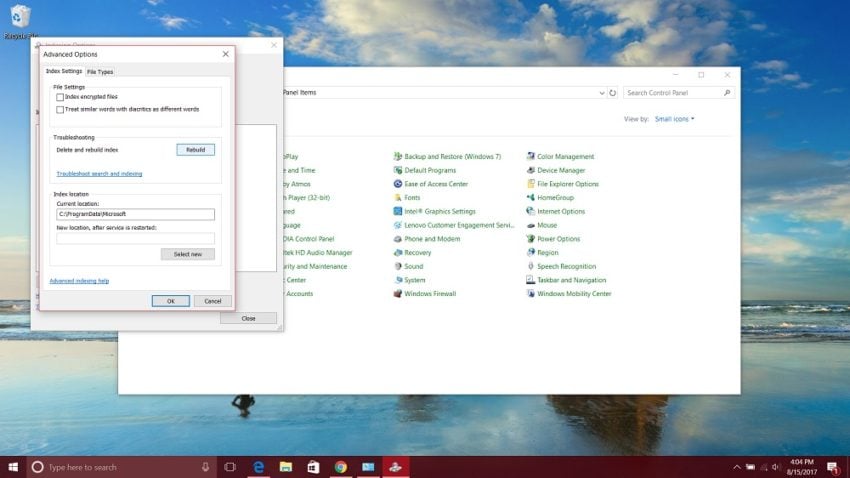Click the Windows Start button
The height and width of the screenshot is (478, 850).
pos(13,467)
